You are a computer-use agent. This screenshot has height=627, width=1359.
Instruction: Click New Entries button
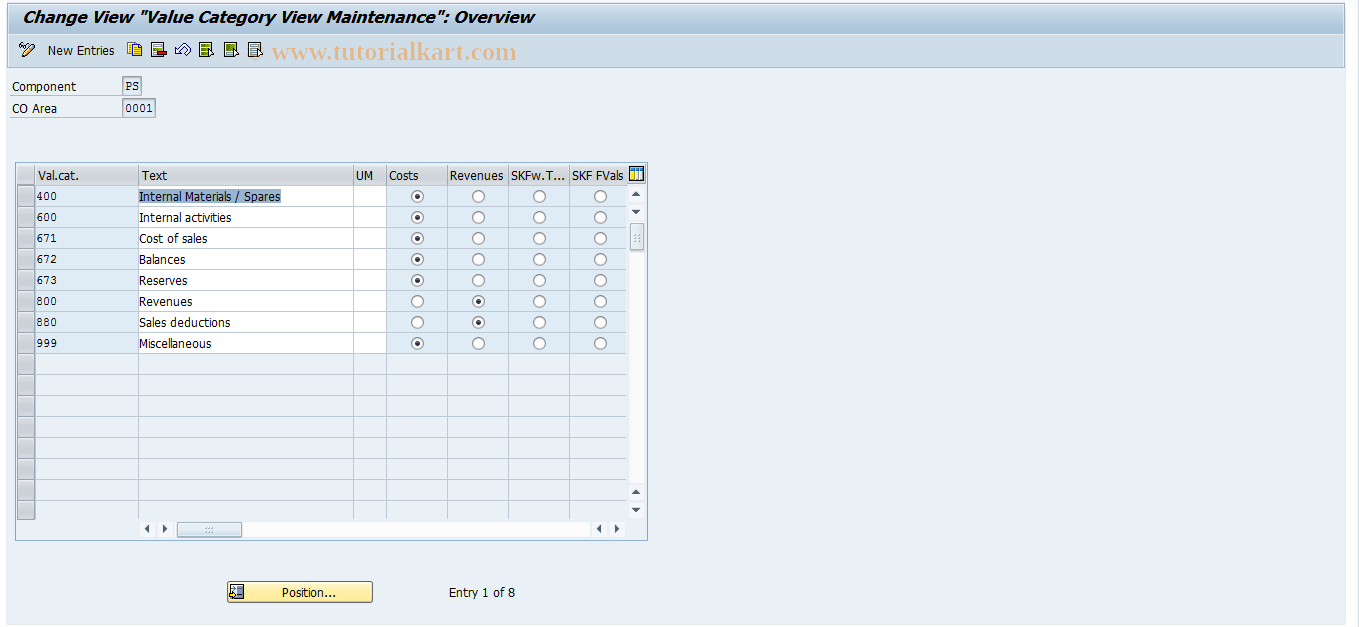pos(81,50)
